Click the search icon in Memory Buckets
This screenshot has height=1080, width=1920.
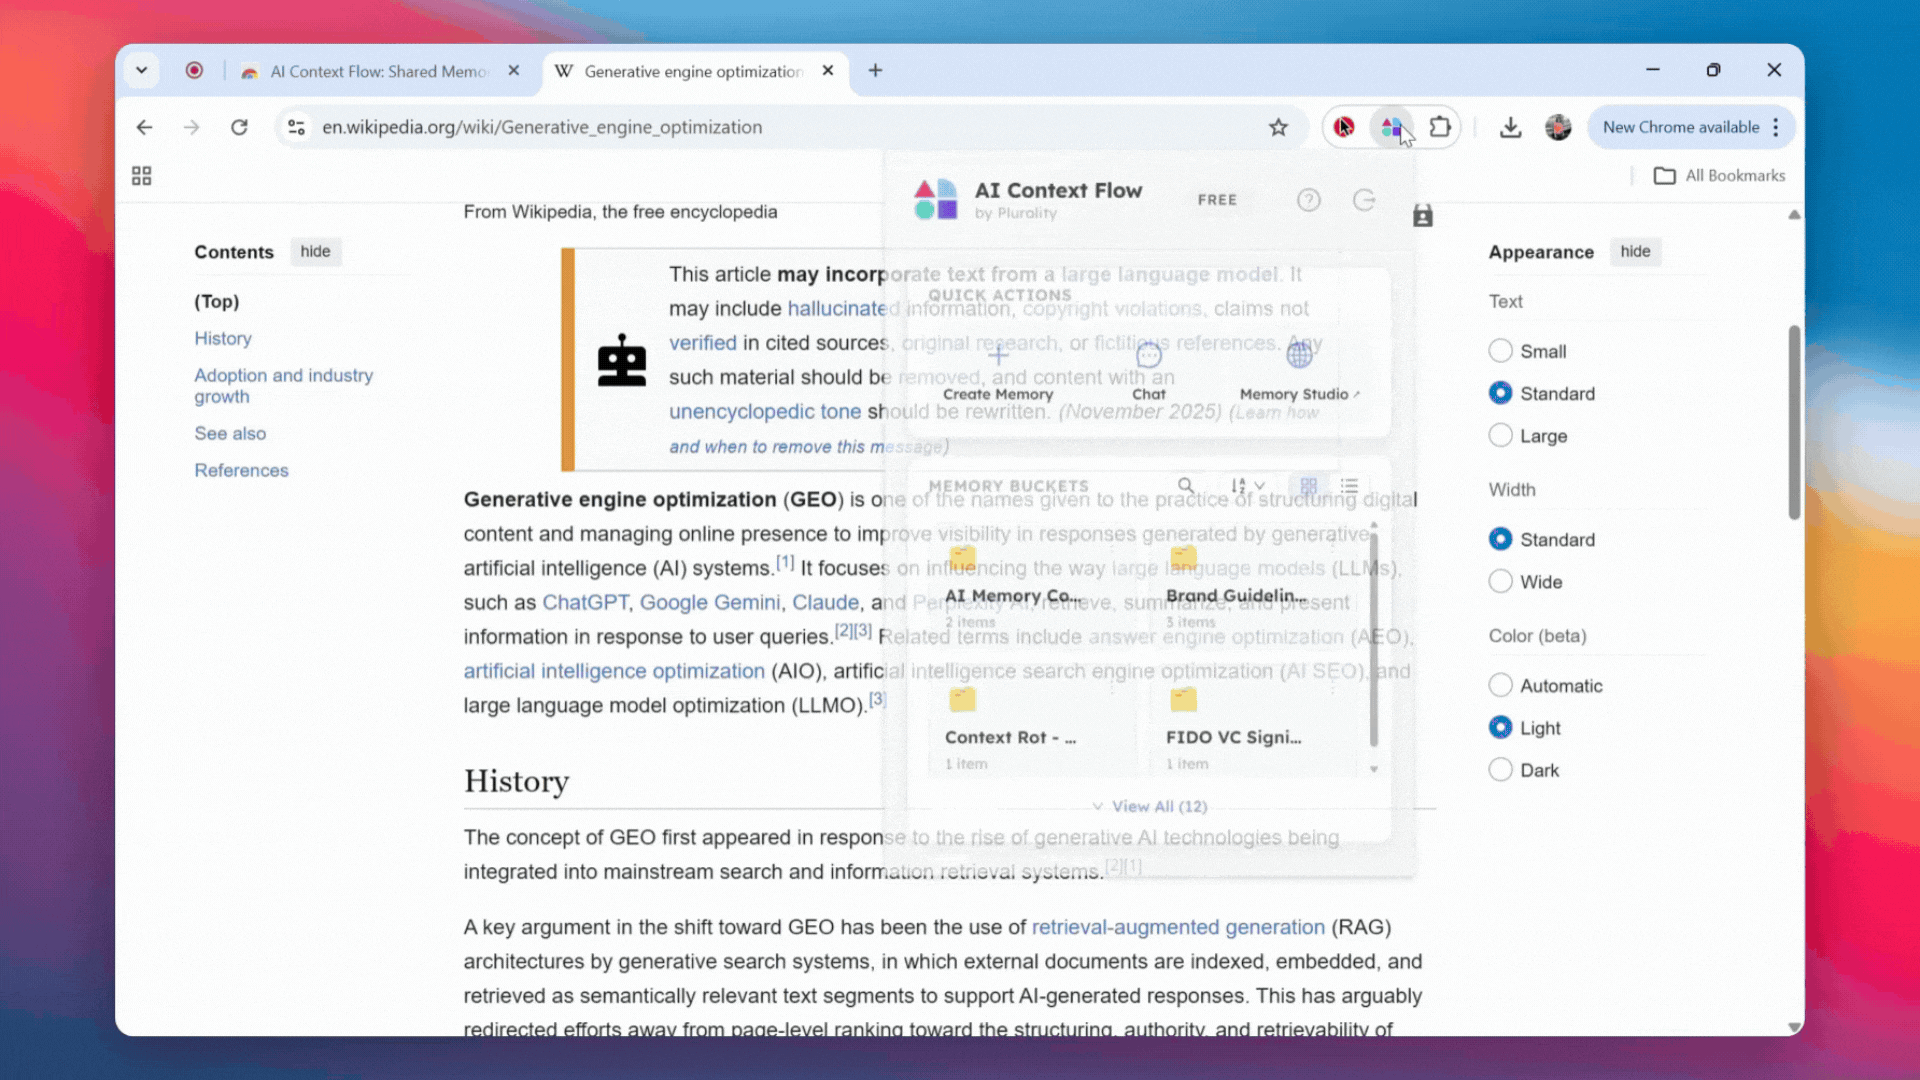(x=1186, y=486)
